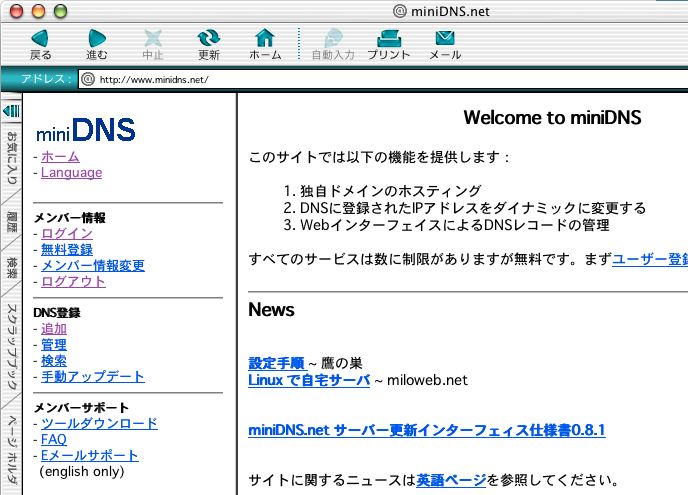Click the アドレス label in address bar
Viewport: 688px width, 495px height.
46,79
